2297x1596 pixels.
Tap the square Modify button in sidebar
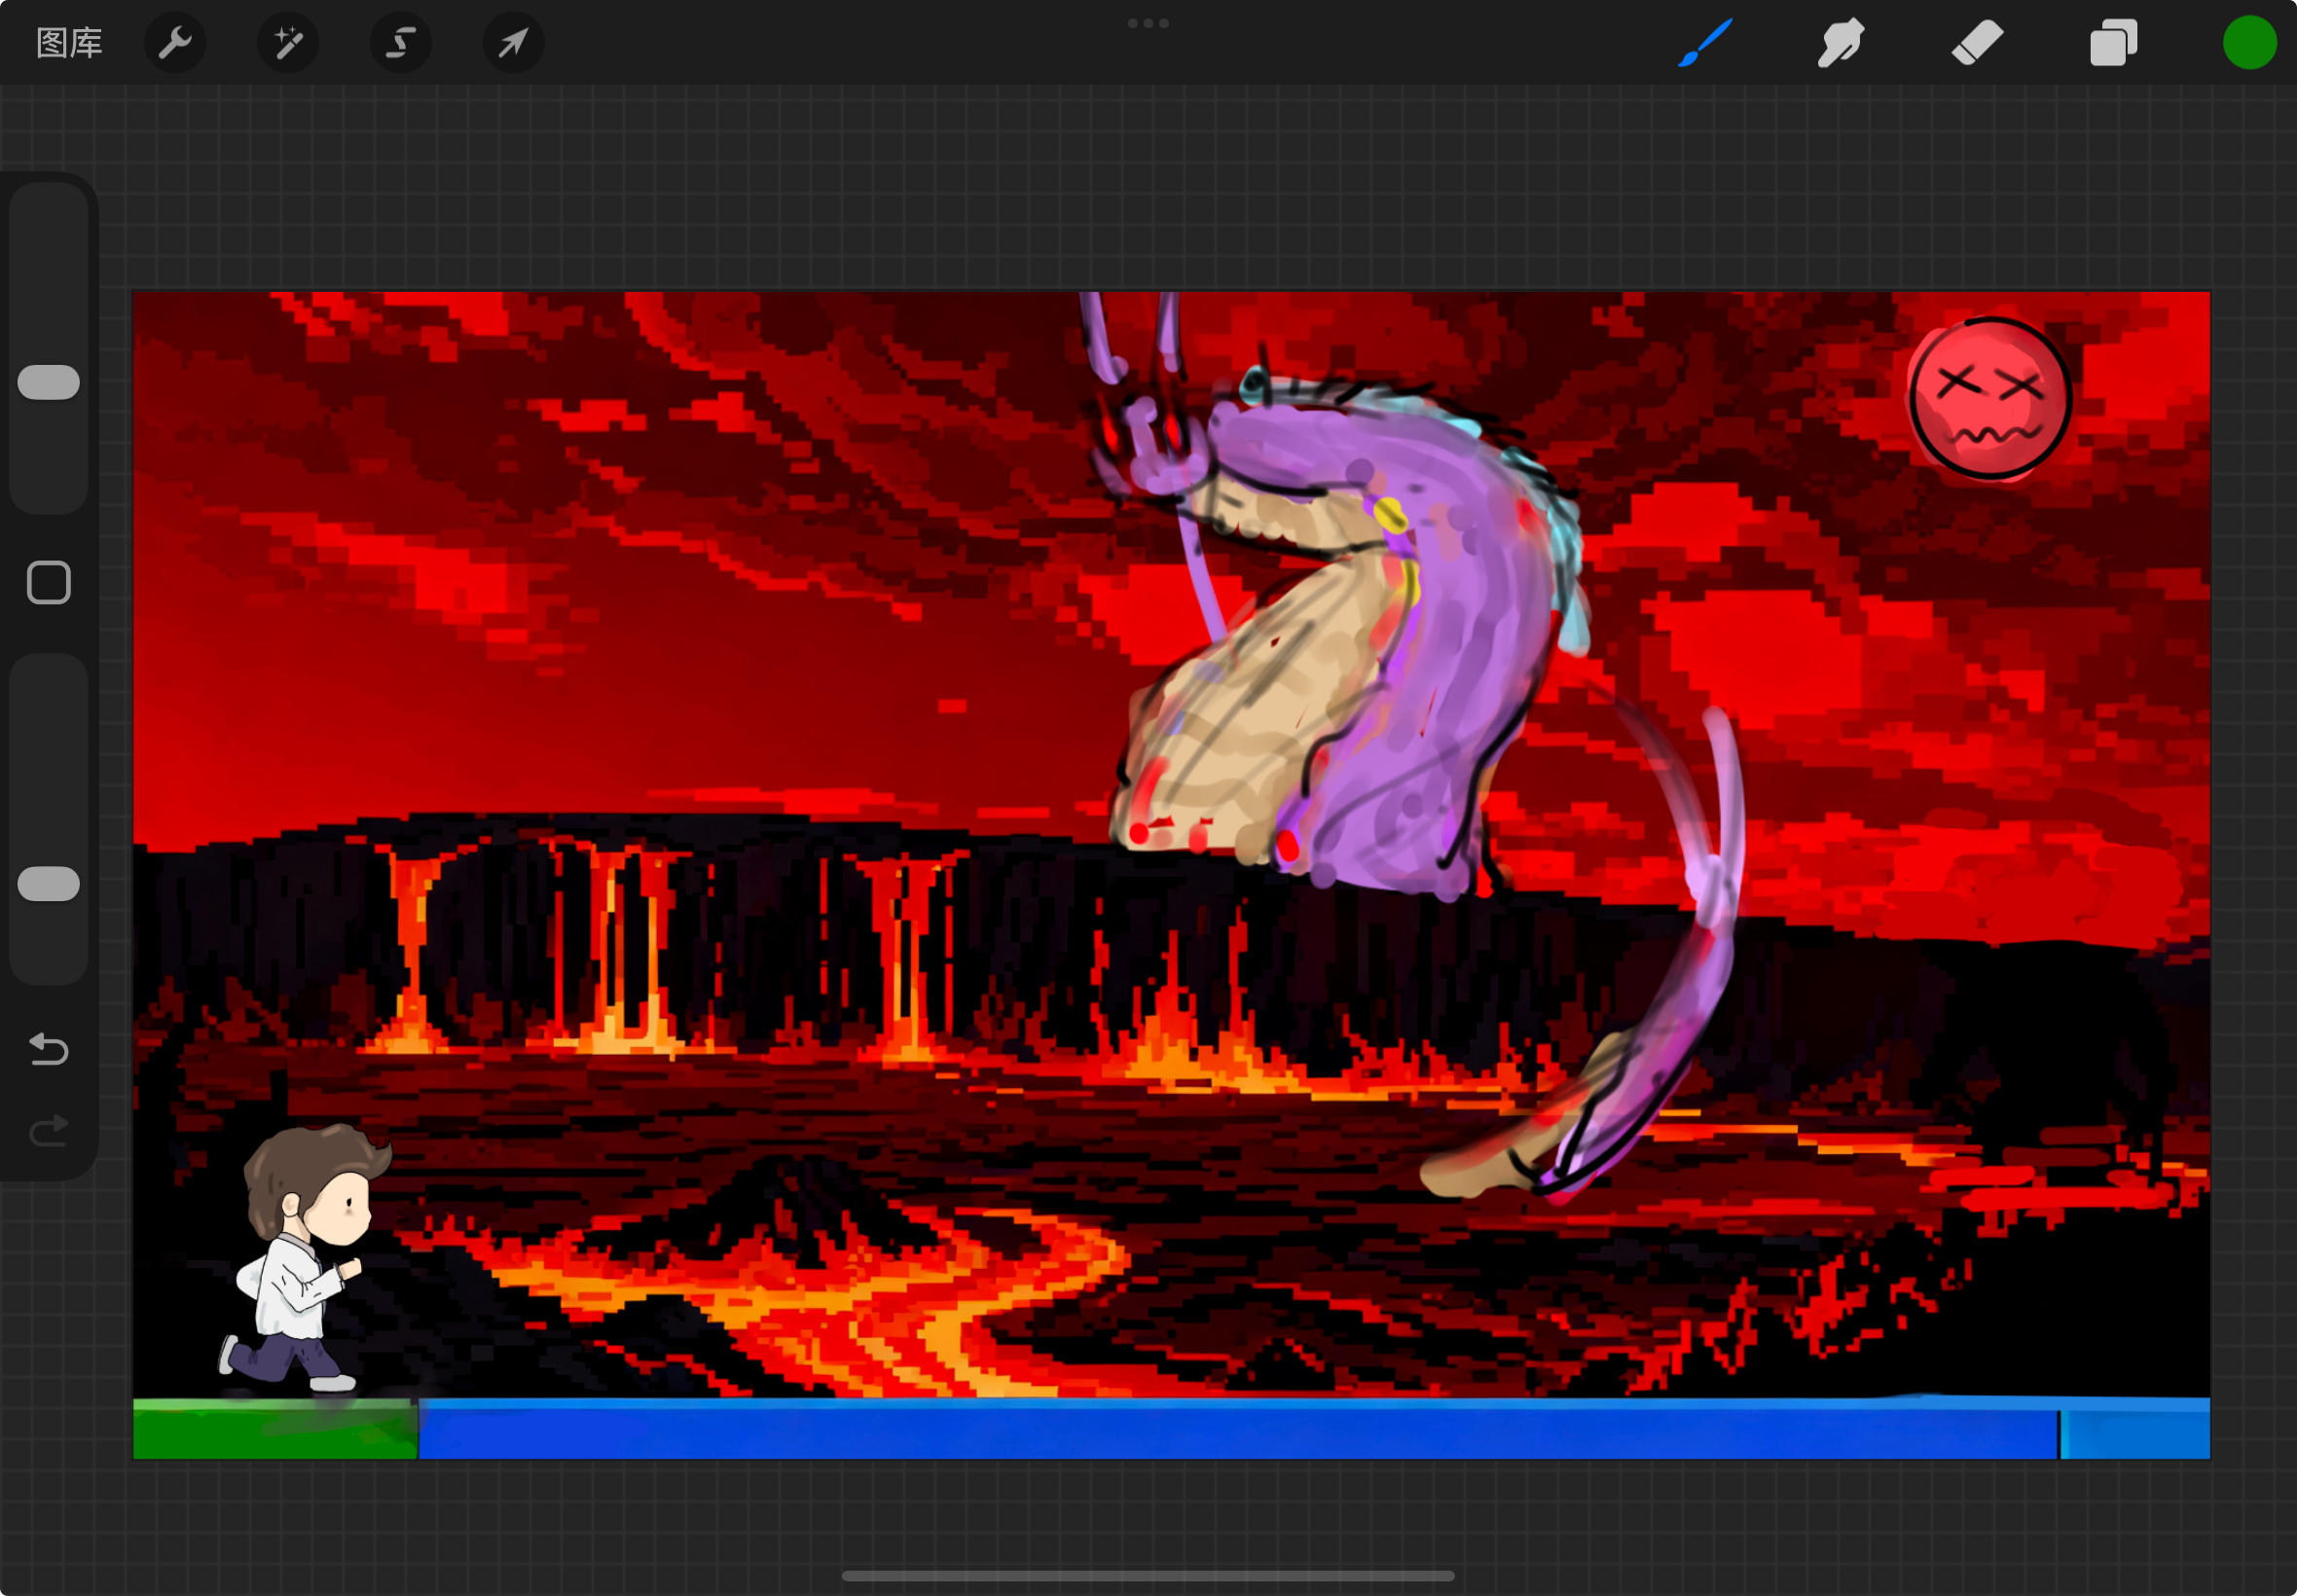coord(48,582)
